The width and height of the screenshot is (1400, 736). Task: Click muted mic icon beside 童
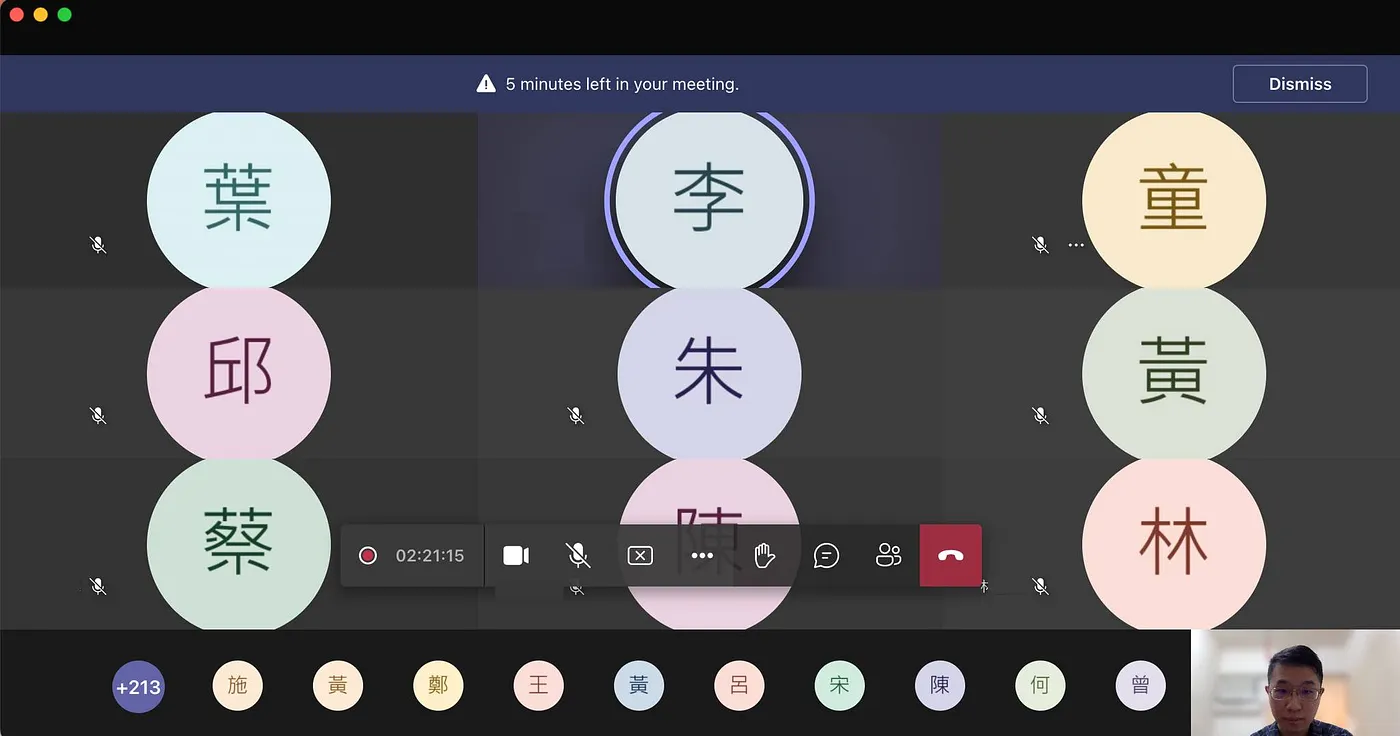(x=1040, y=244)
